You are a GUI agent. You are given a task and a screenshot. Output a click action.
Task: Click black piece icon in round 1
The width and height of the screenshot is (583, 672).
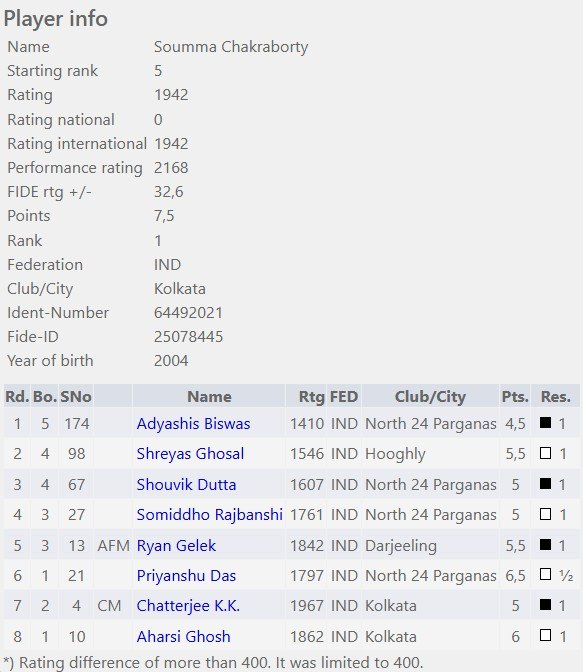545,423
